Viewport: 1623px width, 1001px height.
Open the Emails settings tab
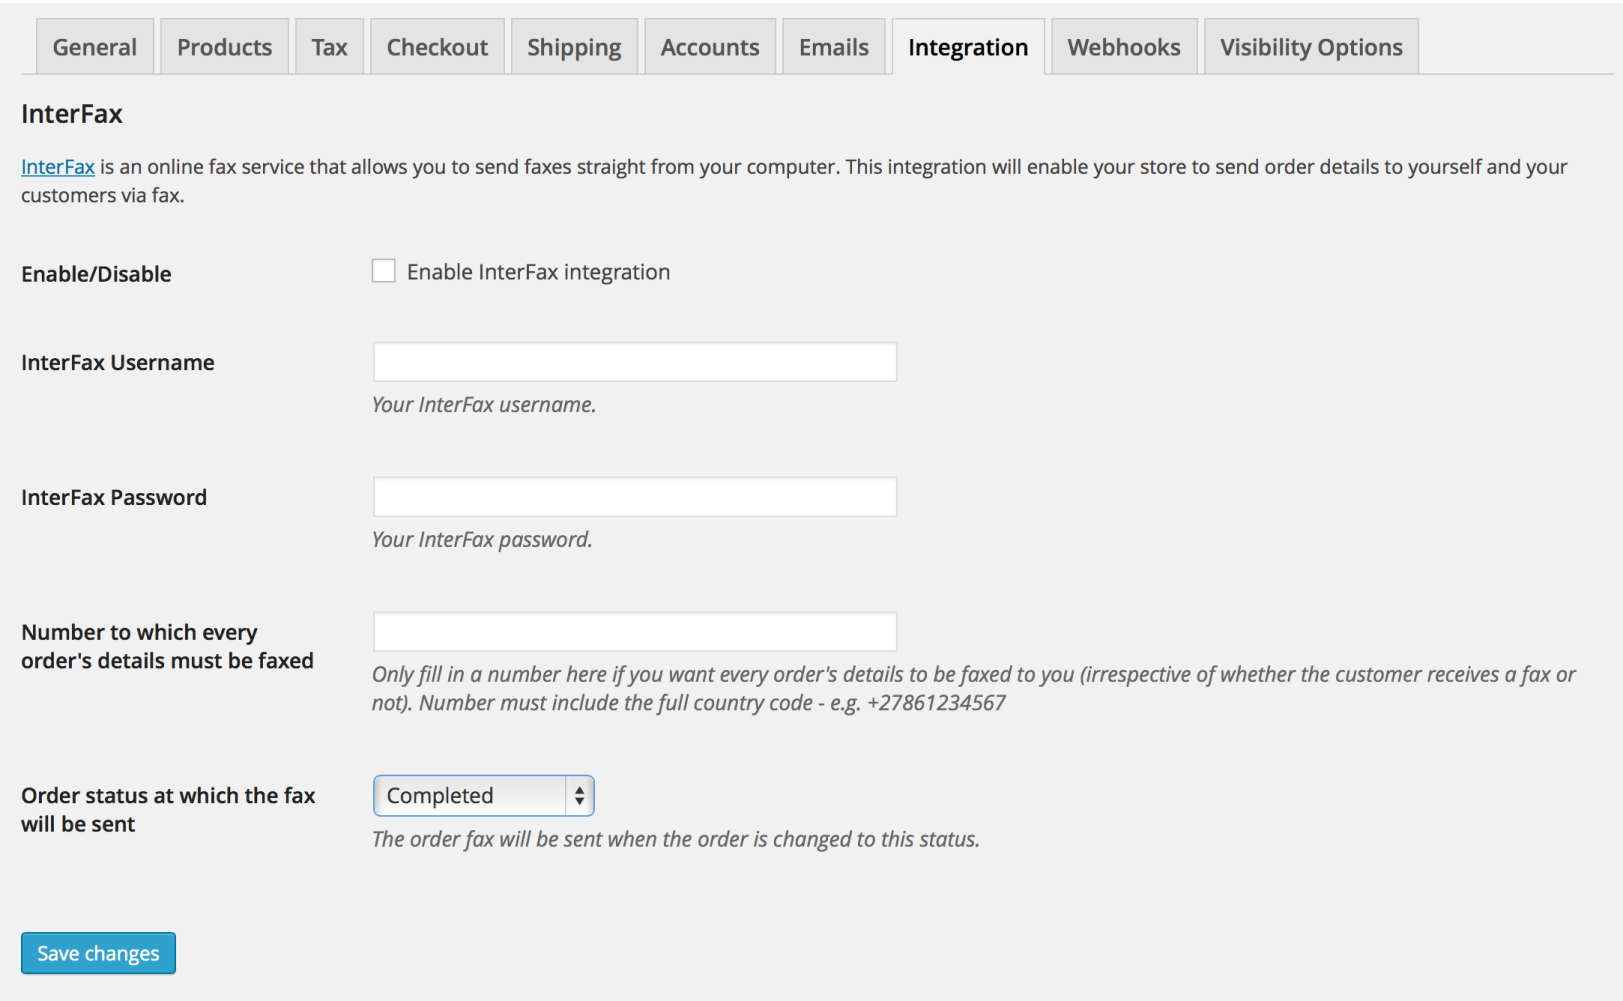point(833,46)
